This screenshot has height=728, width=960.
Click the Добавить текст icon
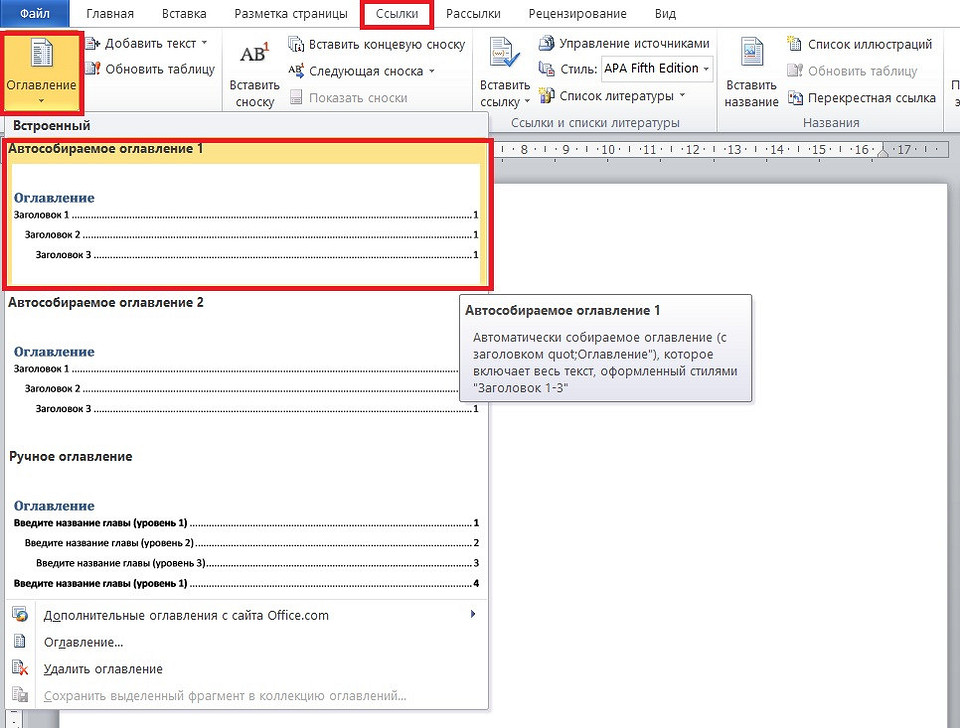click(93, 44)
